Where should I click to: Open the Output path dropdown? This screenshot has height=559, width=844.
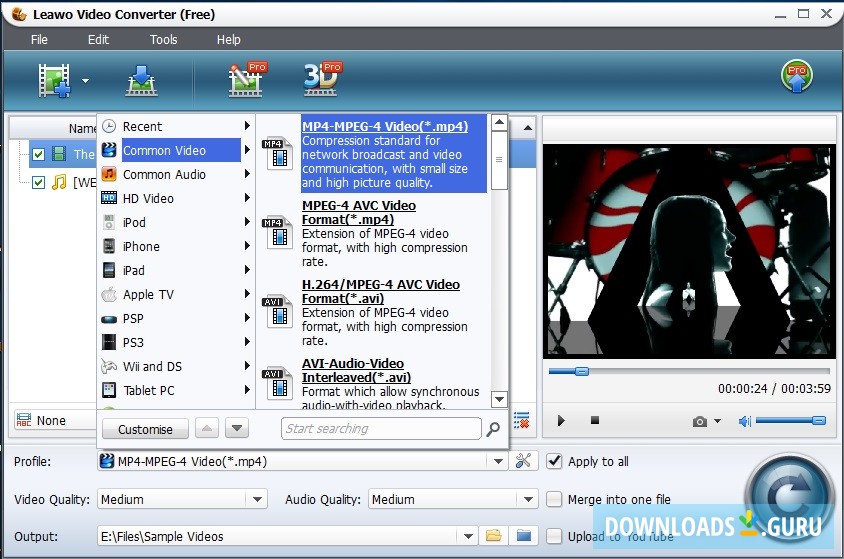tap(468, 536)
